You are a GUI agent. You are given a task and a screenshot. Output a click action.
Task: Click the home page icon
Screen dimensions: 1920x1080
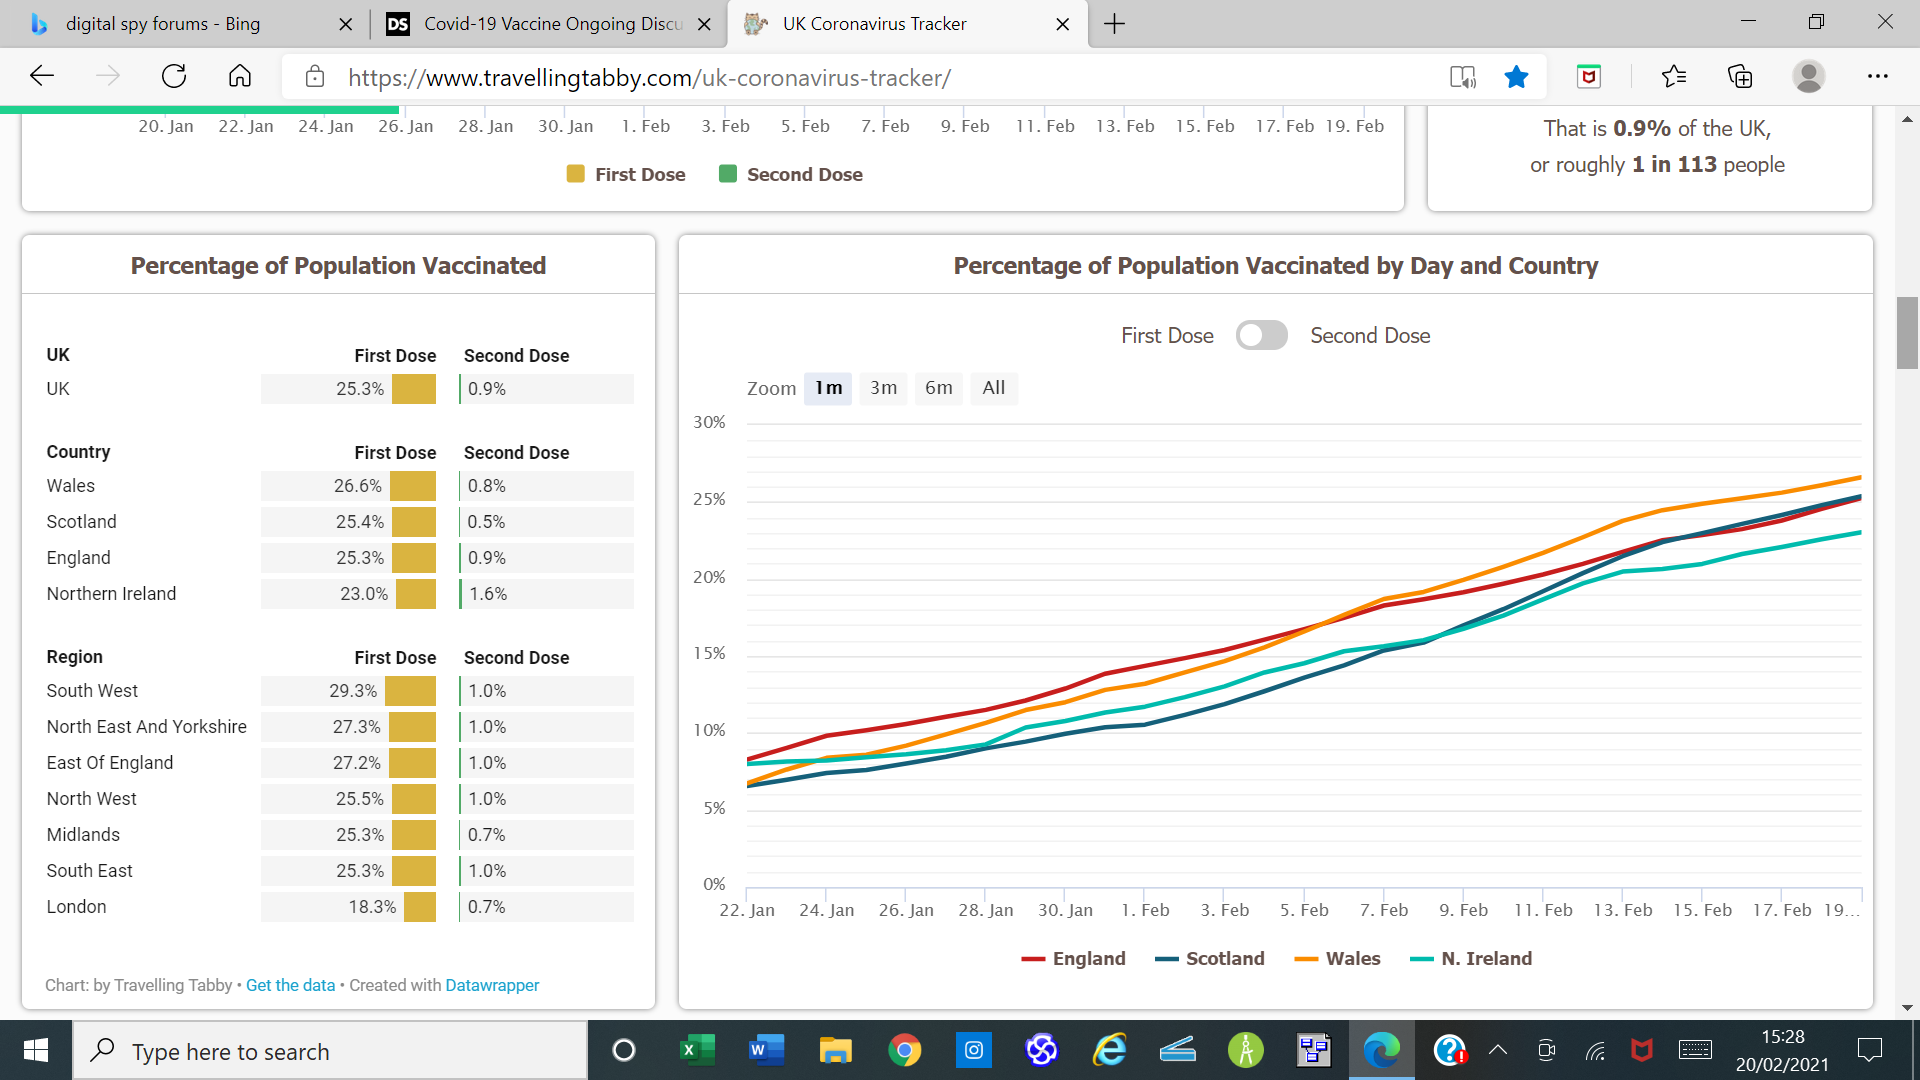pos(240,77)
